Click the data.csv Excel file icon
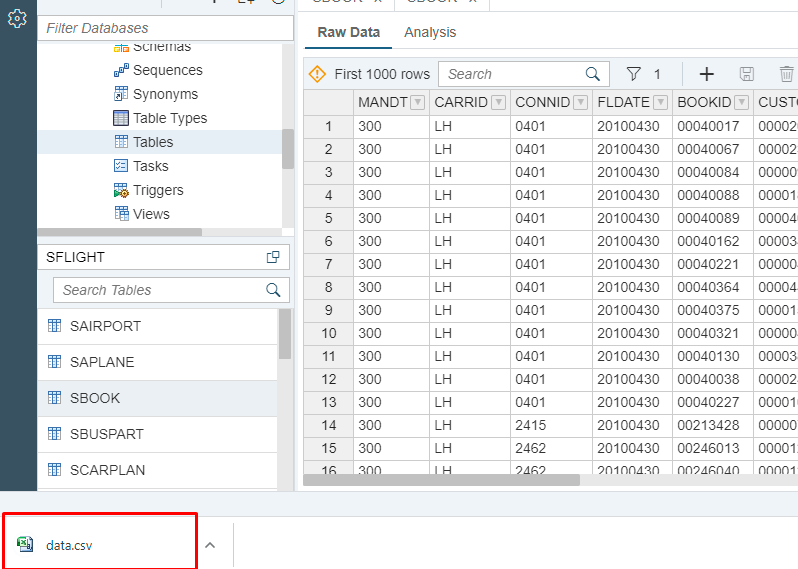Viewport: 798px width, 569px height. pos(25,544)
